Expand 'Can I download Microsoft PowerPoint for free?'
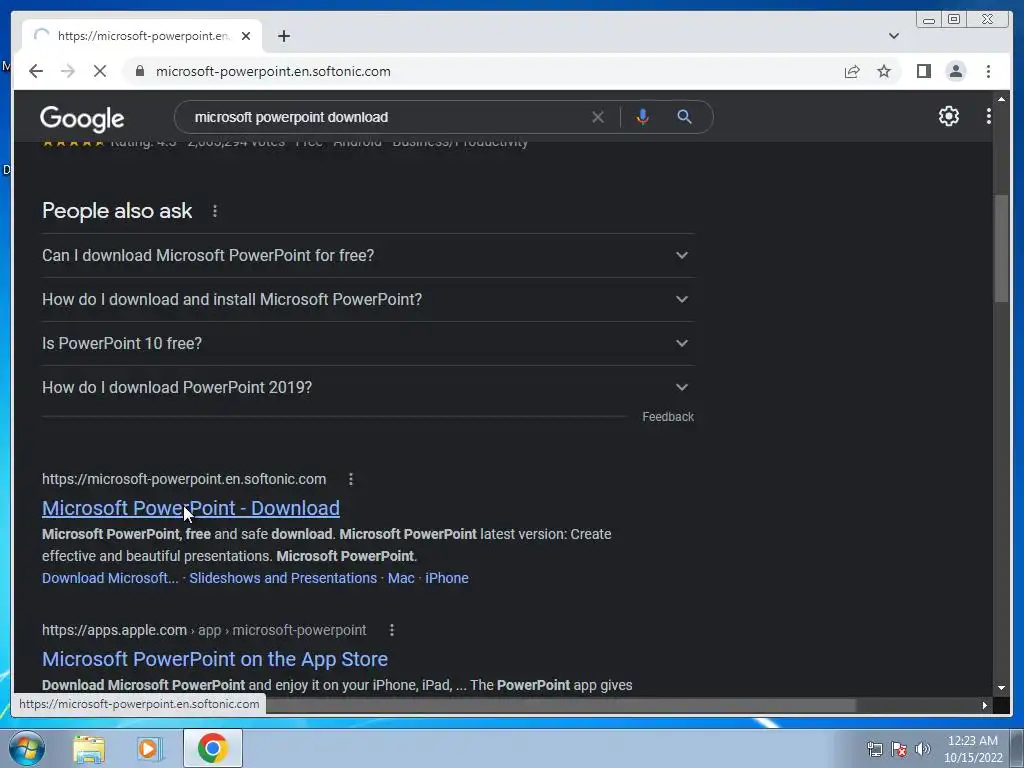The height and width of the screenshot is (768, 1024). 368,255
